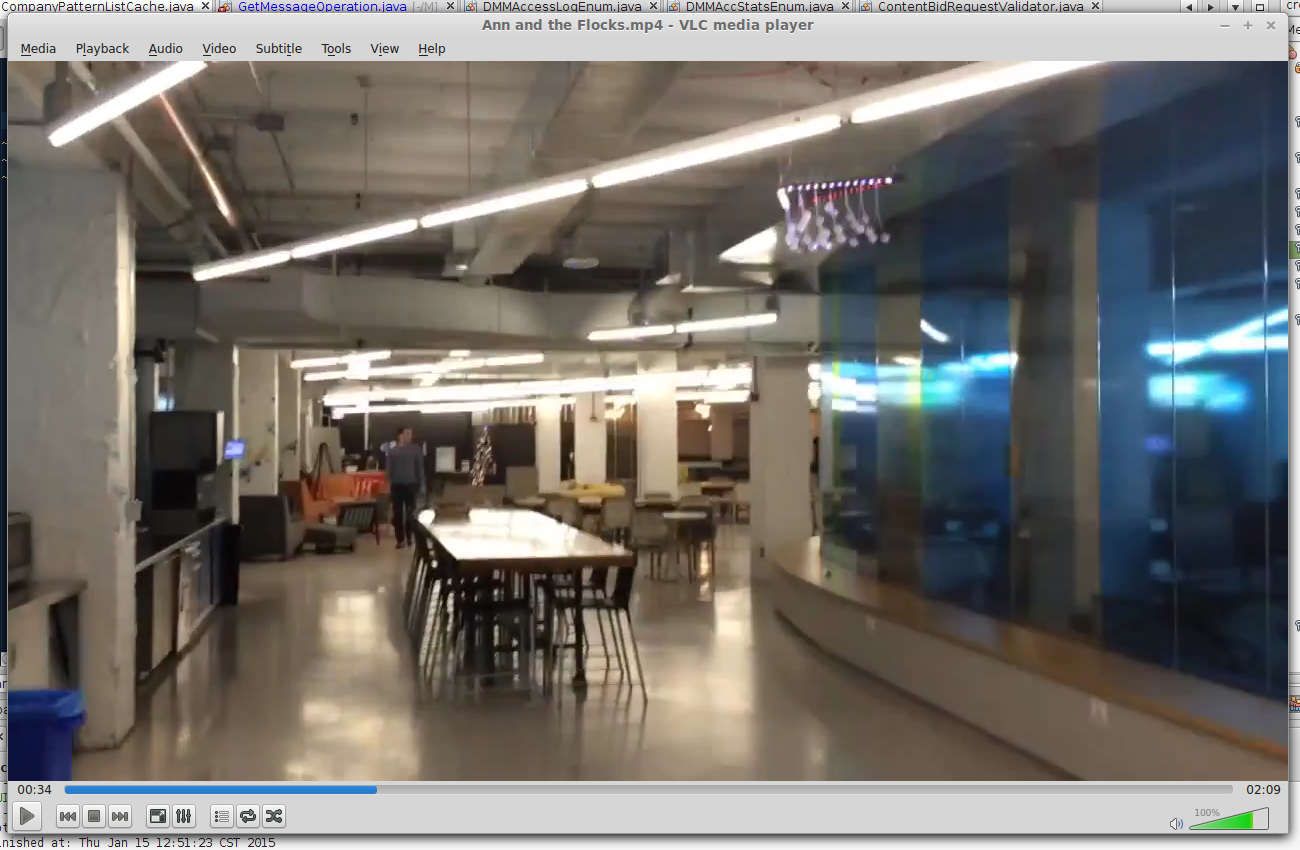Toggle the playlist view

[x=222, y=816]
